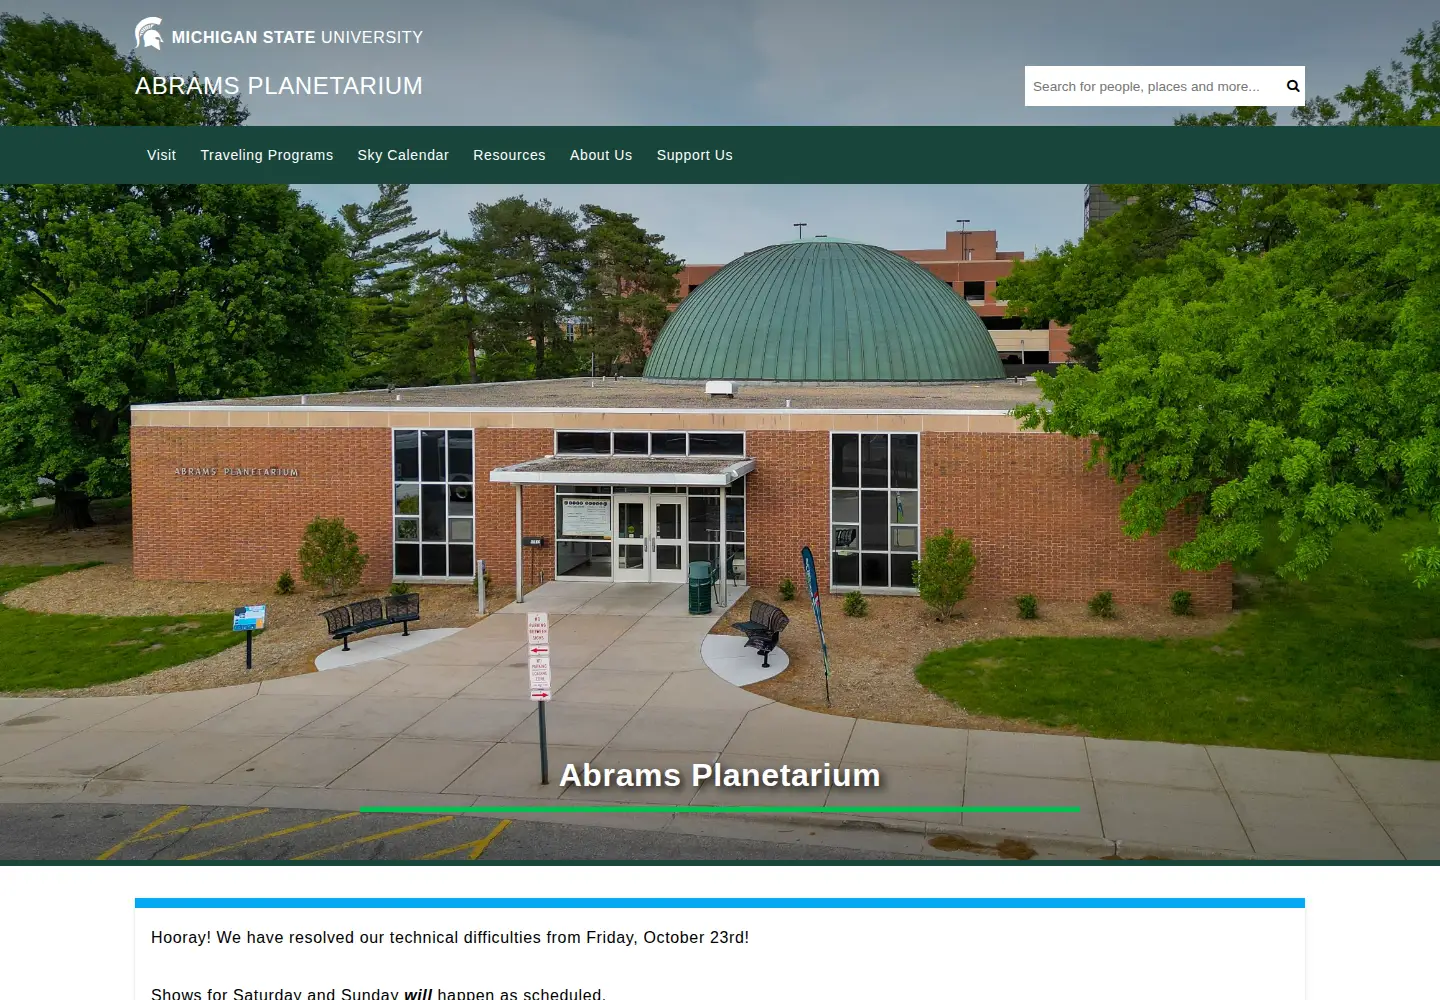Image resolution: width=1440 pixels, height=1000 pixels.
Task: Click the search magnifier icon
Action: (1293, 86)
